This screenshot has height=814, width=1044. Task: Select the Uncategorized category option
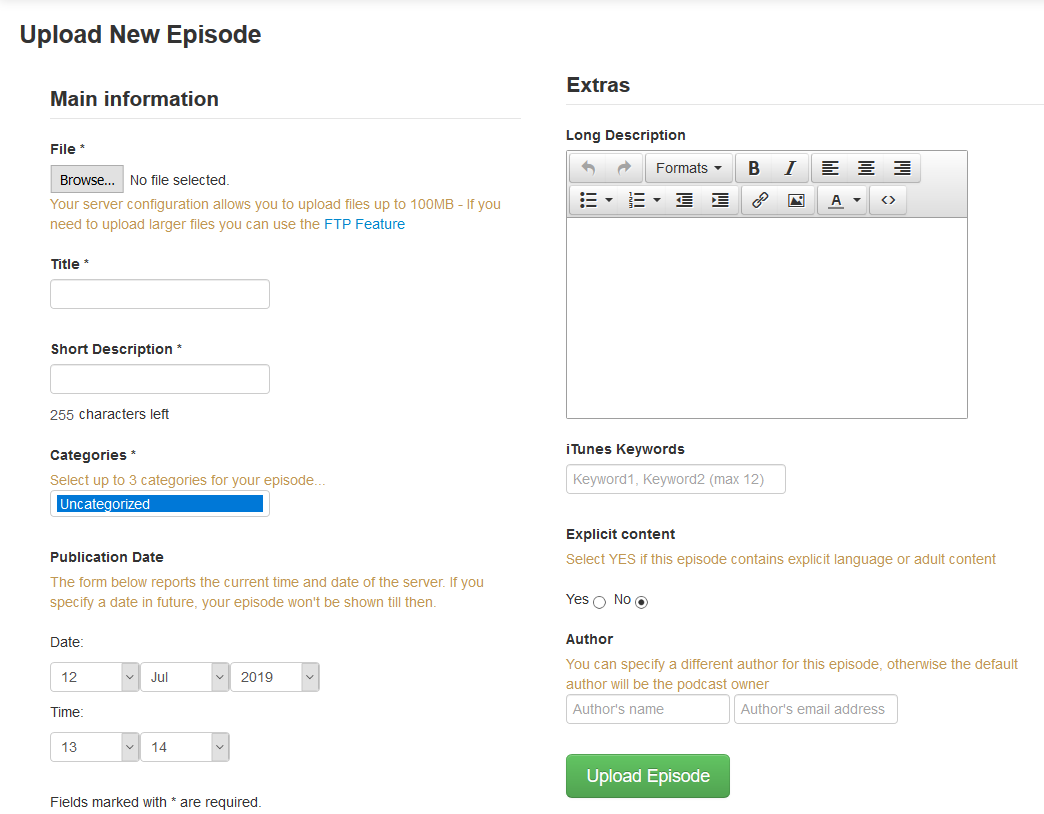pyautogui.click(x=160, y=504)
